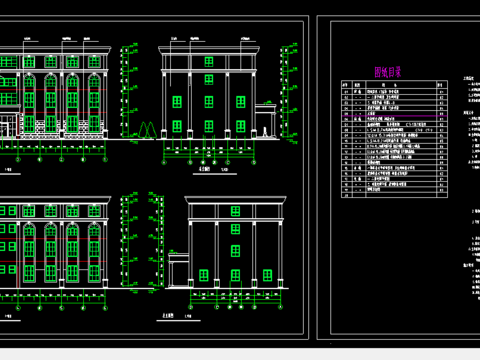The width and height of the screenshot is (480, 360).
Task: Click the entrance door on upper-left facade
Action: click(x=7, y=126)
